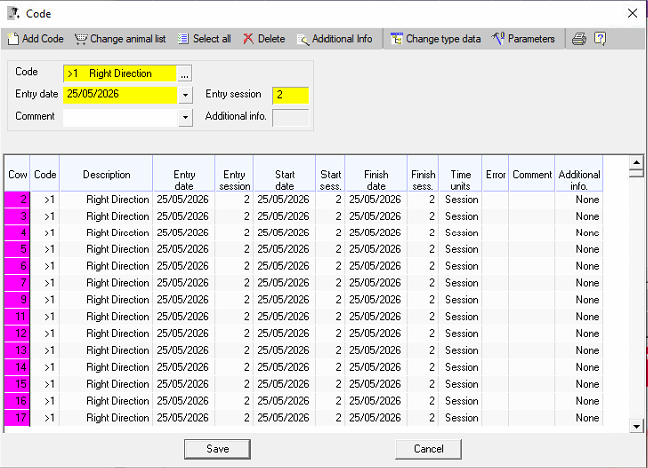Click Start date cell for cow 12
Viewport: 648px width, 468px height.
pyautogui.click(x=283, y=334)
